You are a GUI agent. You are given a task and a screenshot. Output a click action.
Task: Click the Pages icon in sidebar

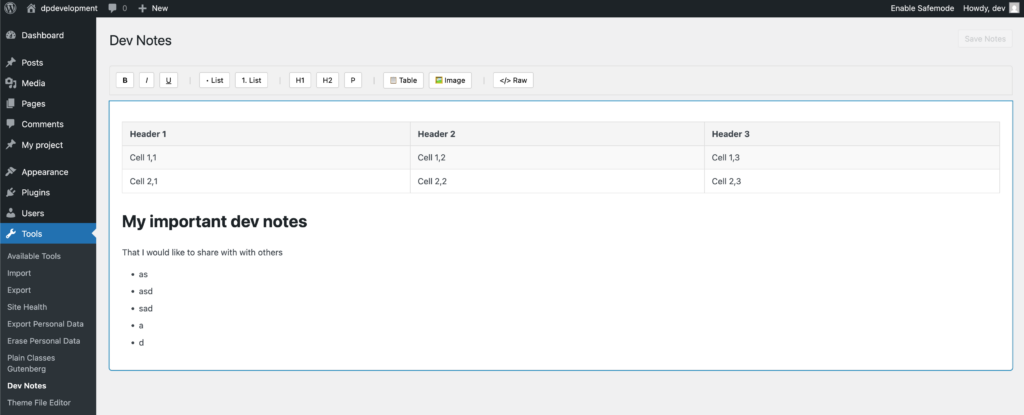pyautogui.click(x=10, y=103)
